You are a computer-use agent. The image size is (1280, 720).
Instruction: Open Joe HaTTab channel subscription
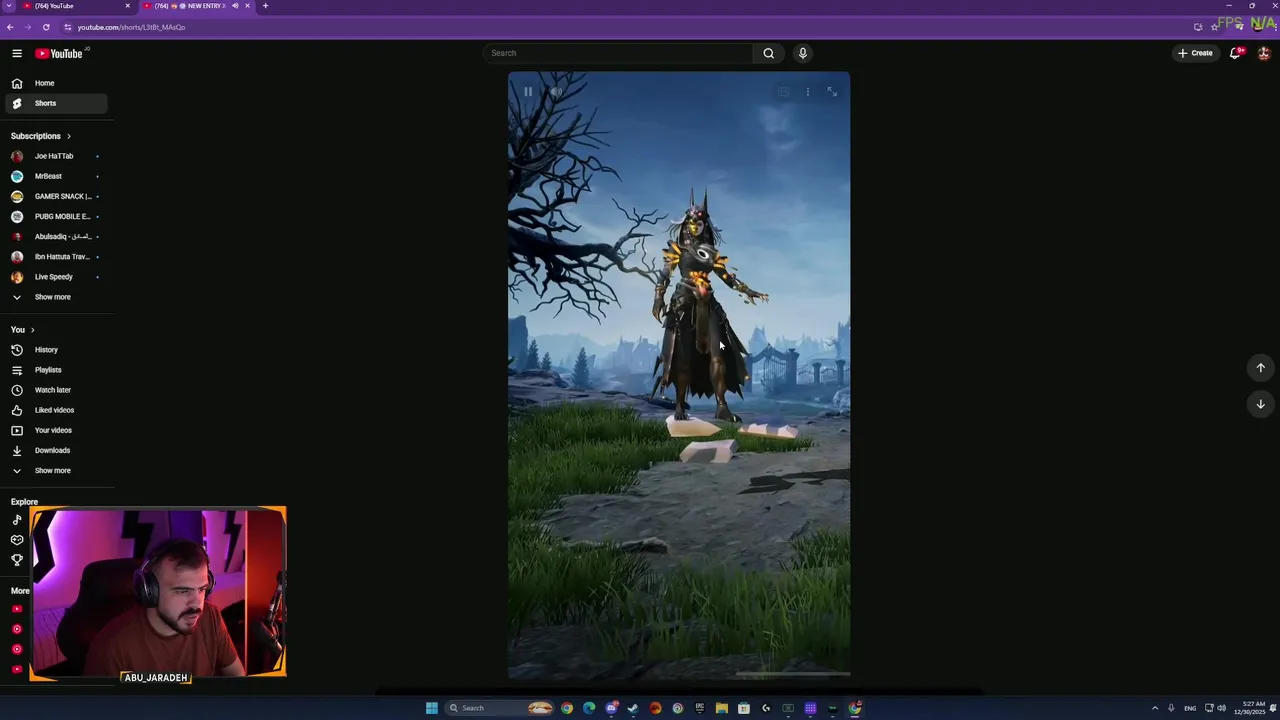pyautogui.click(x=55, y=156)
